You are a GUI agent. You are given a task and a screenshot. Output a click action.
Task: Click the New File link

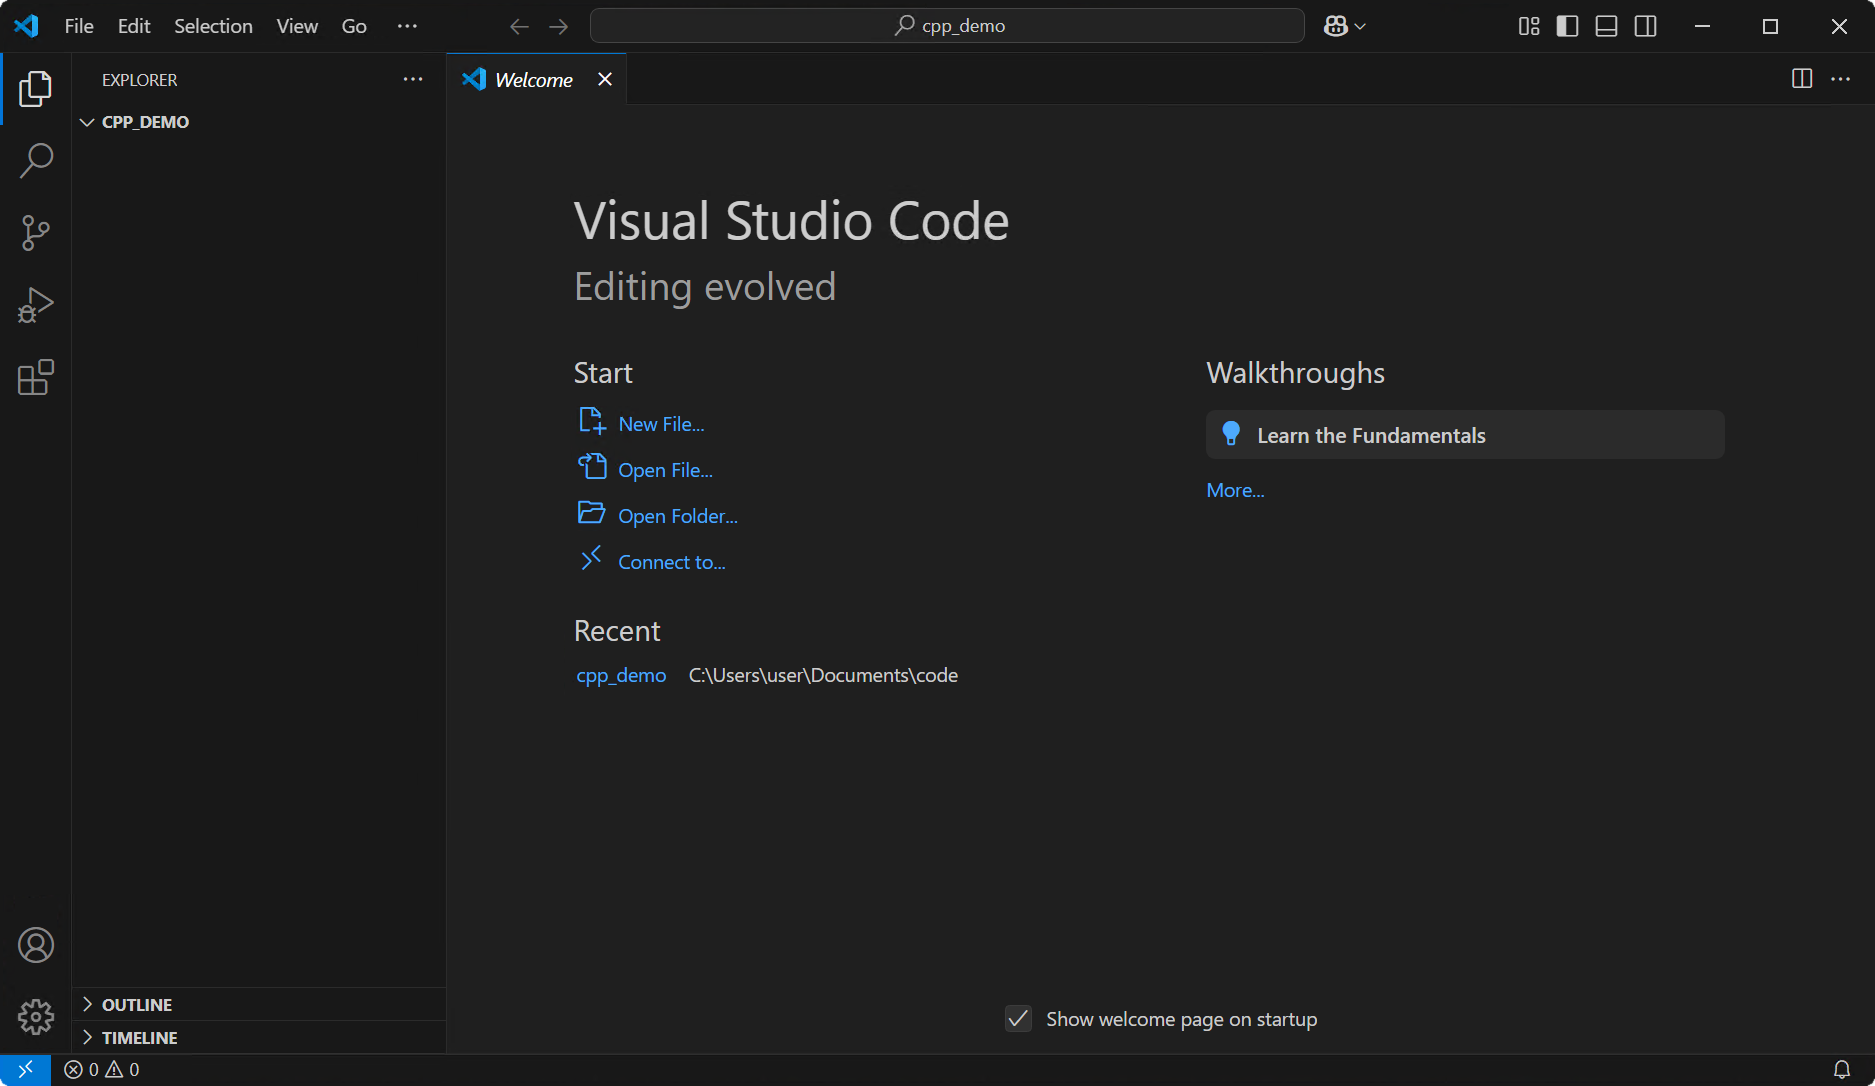tap(660, 423)
